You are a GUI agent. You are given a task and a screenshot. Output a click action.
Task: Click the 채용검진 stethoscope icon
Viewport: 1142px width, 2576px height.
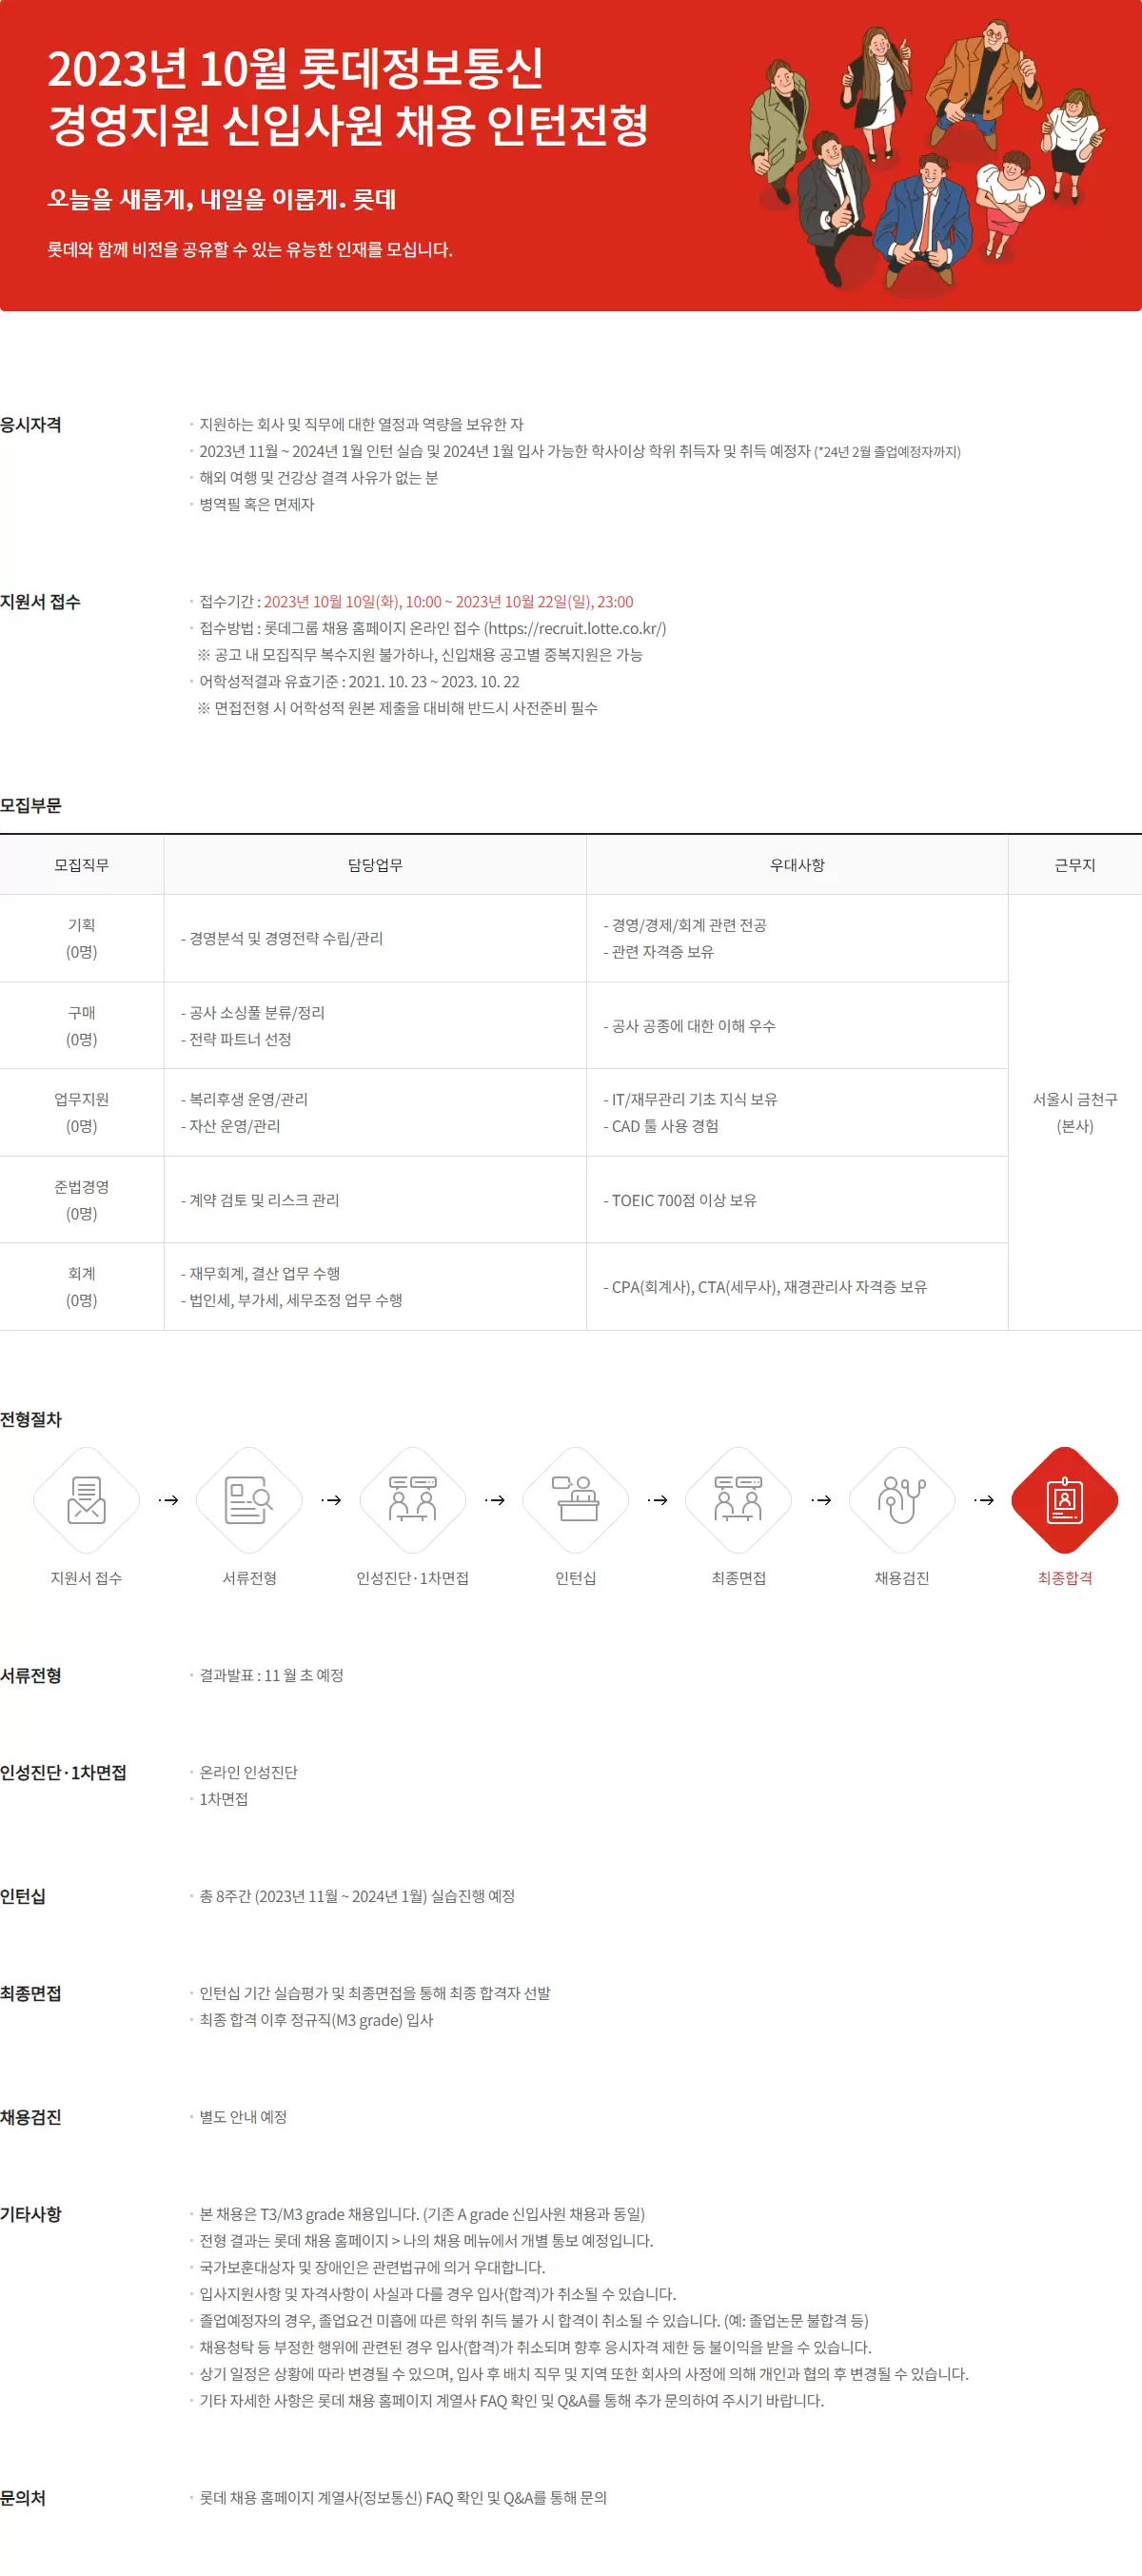click(x=902, y=1500)
